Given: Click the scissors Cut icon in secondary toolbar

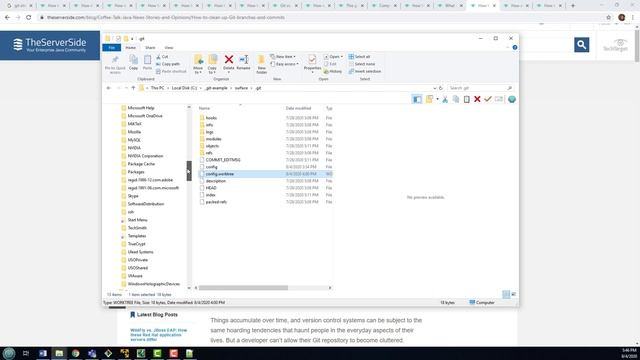Looking at the screenshot, I should [445, 99].
